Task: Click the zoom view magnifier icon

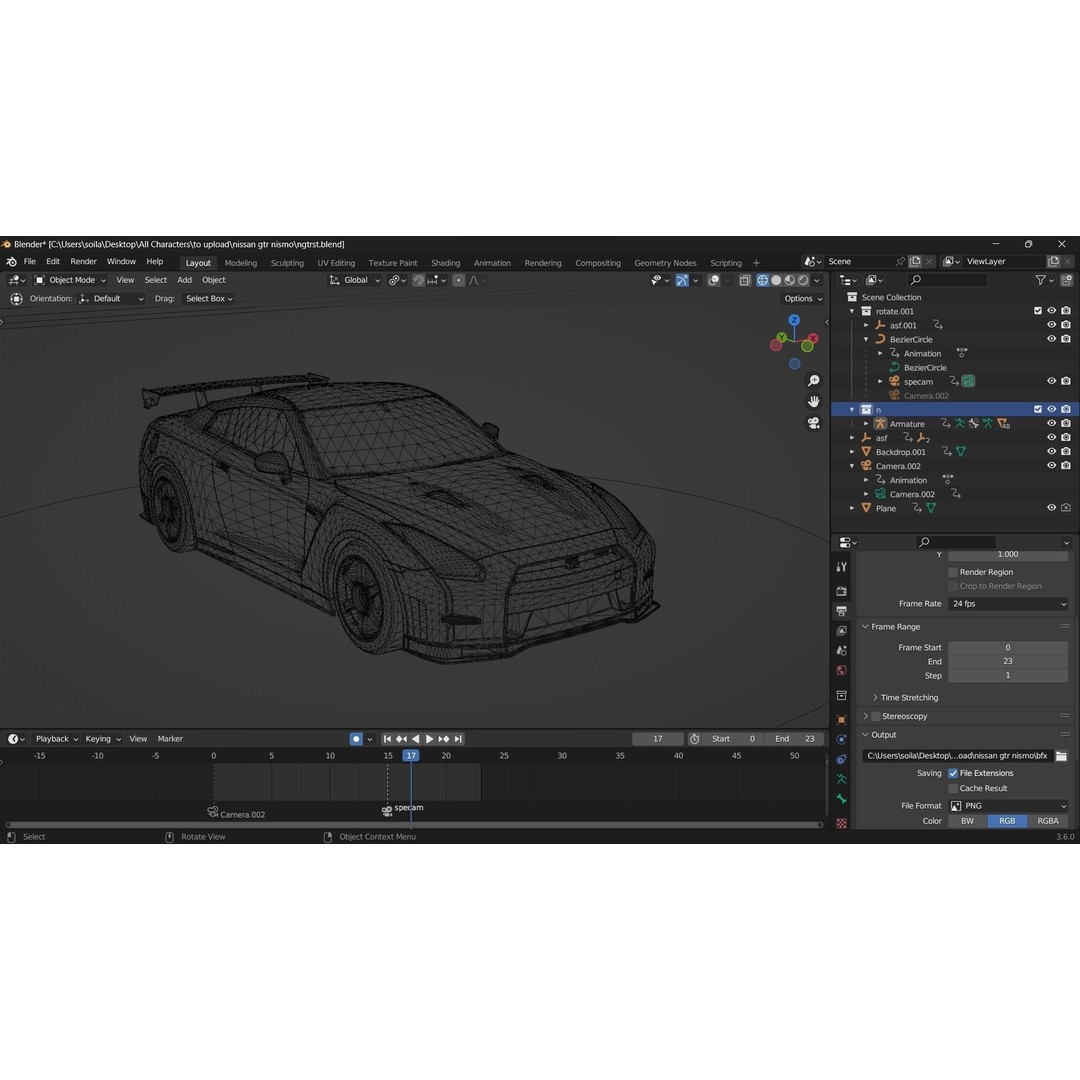Action: [813, 381]
